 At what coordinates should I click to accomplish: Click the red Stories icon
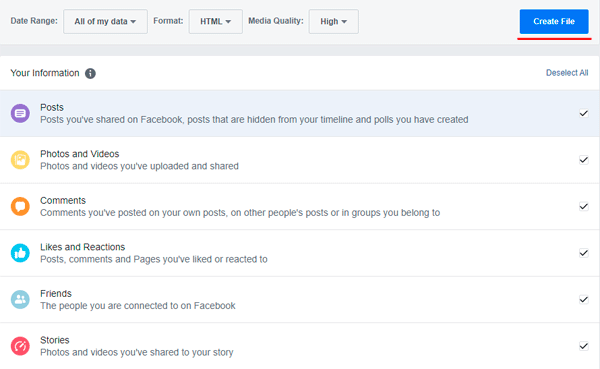pyautogui.click(x=20, y=346)
